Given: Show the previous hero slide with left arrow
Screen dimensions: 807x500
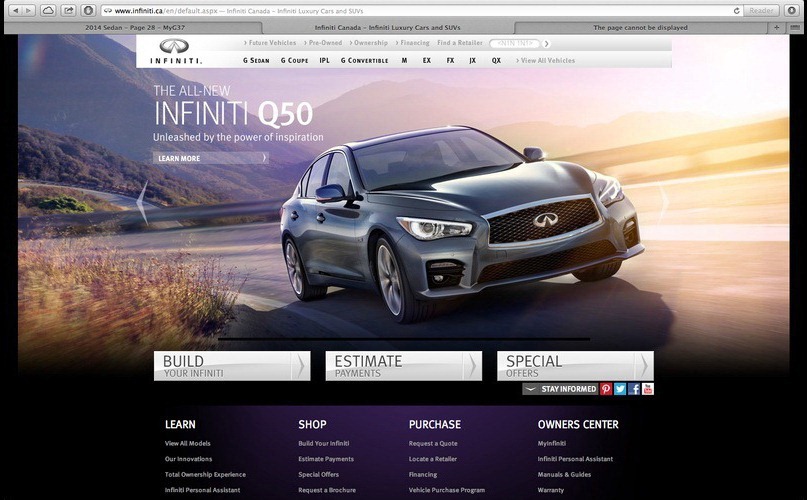Looking at the screenshot, I should (143, 203).
